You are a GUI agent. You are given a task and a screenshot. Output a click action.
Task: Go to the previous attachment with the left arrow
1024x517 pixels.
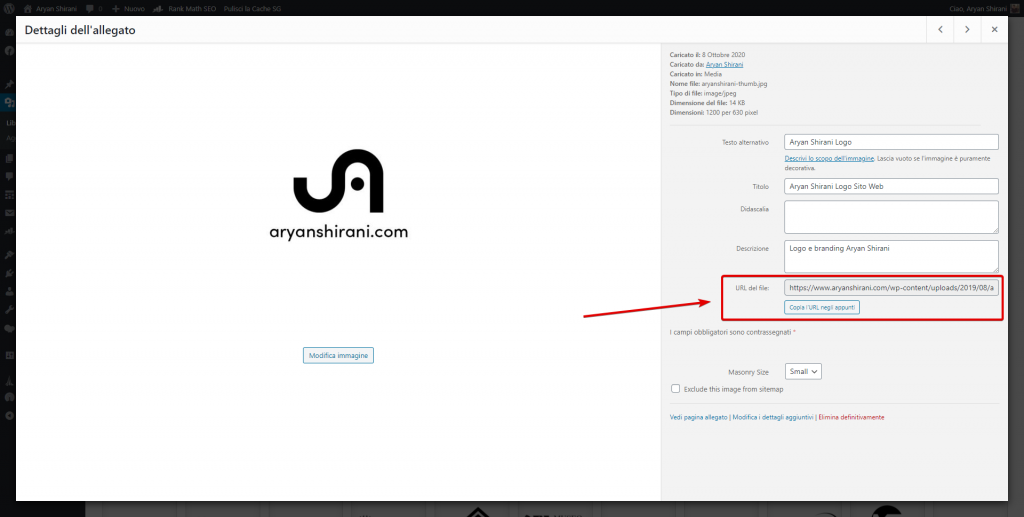click(x=940, y=29)
